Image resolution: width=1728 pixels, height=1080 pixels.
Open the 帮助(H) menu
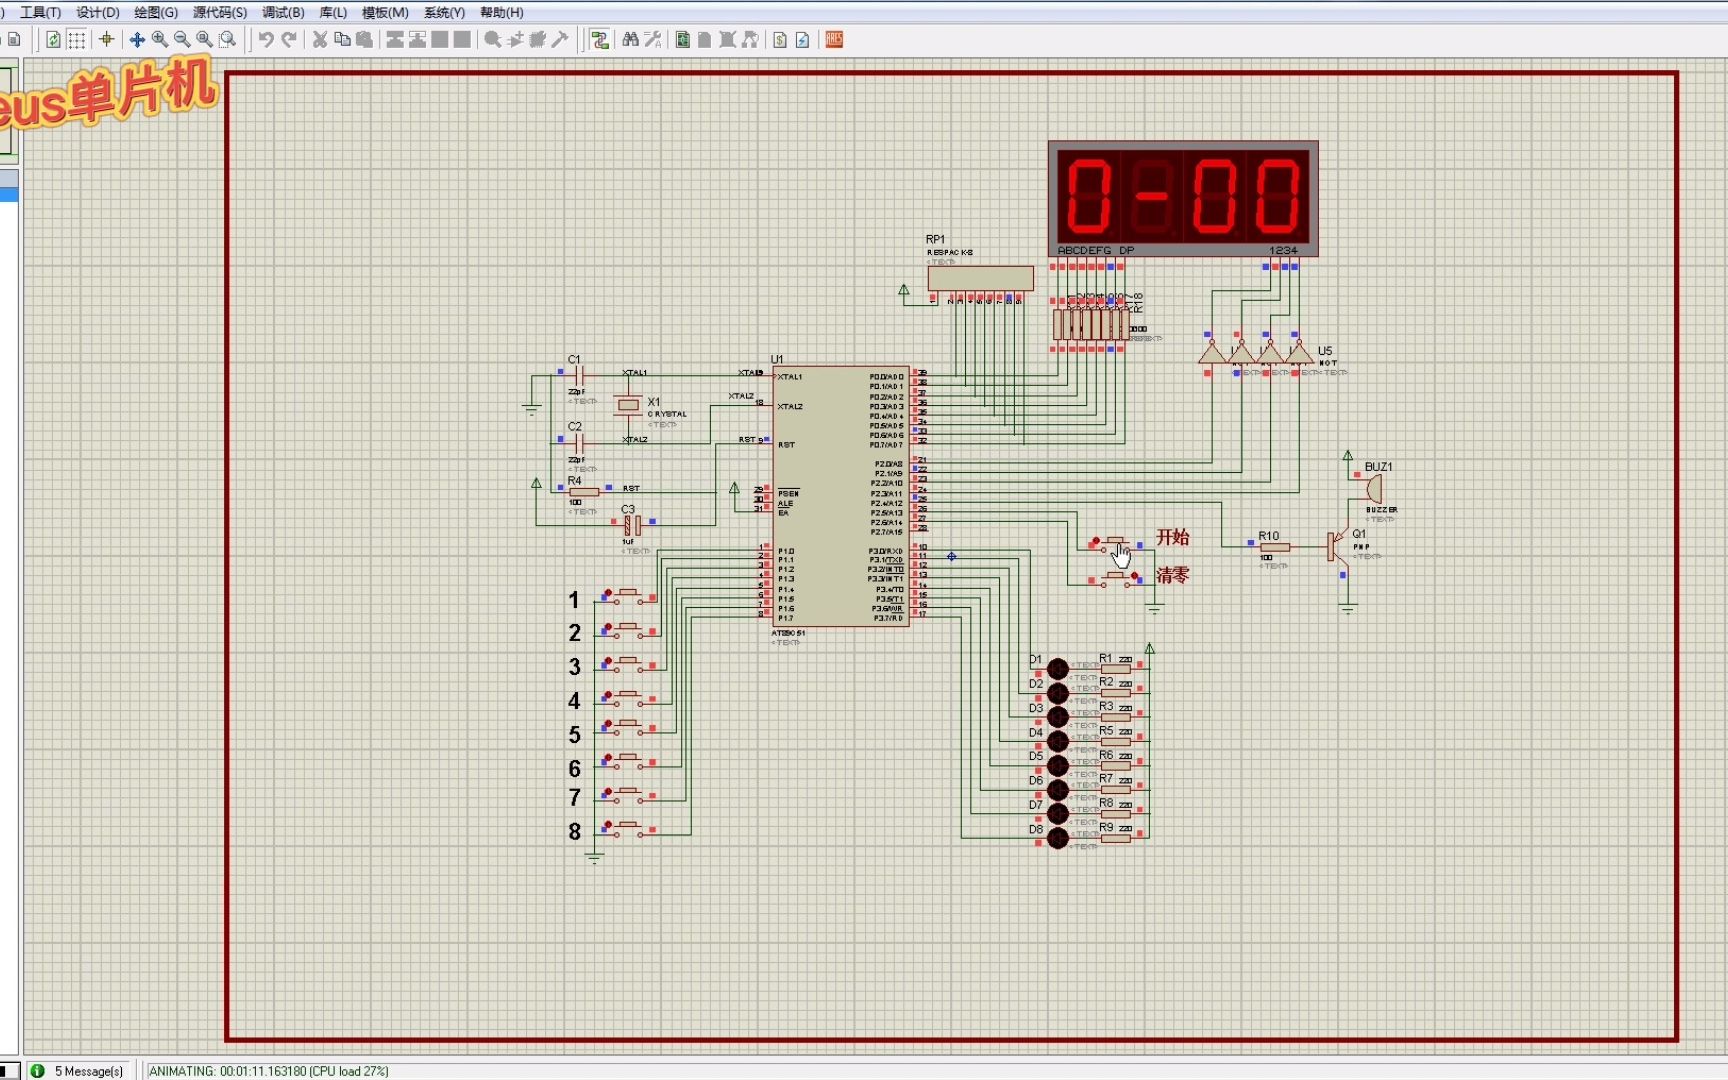click(502, 12)
